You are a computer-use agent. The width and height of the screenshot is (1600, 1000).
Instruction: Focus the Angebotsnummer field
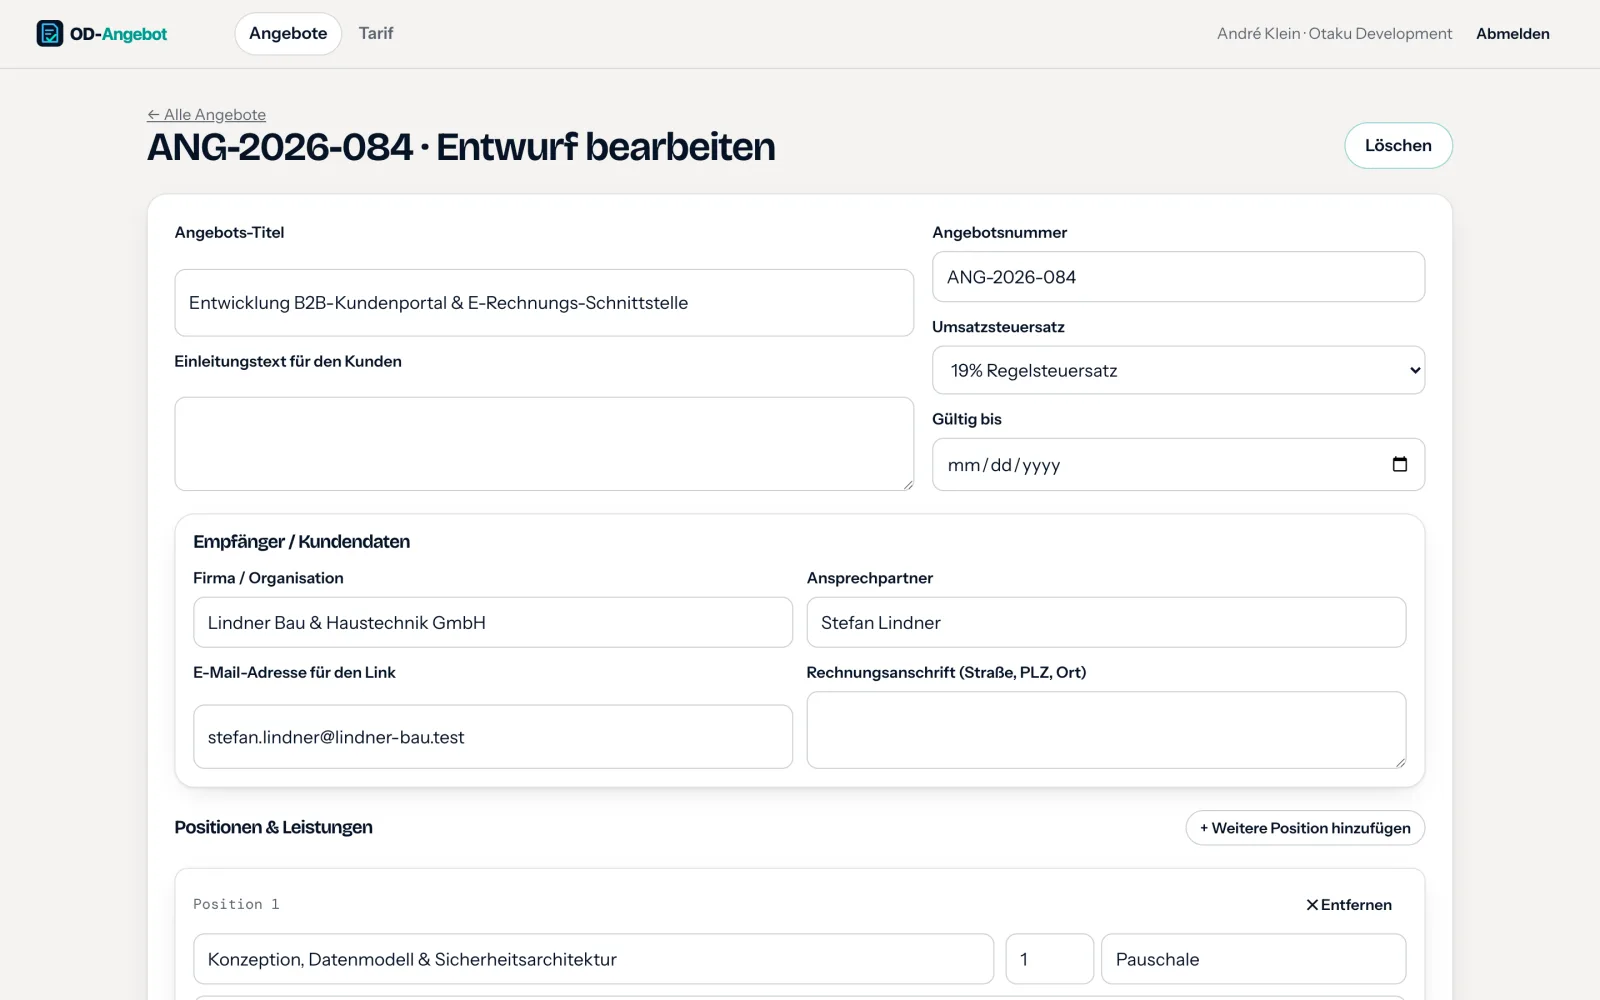point(1178,277)
